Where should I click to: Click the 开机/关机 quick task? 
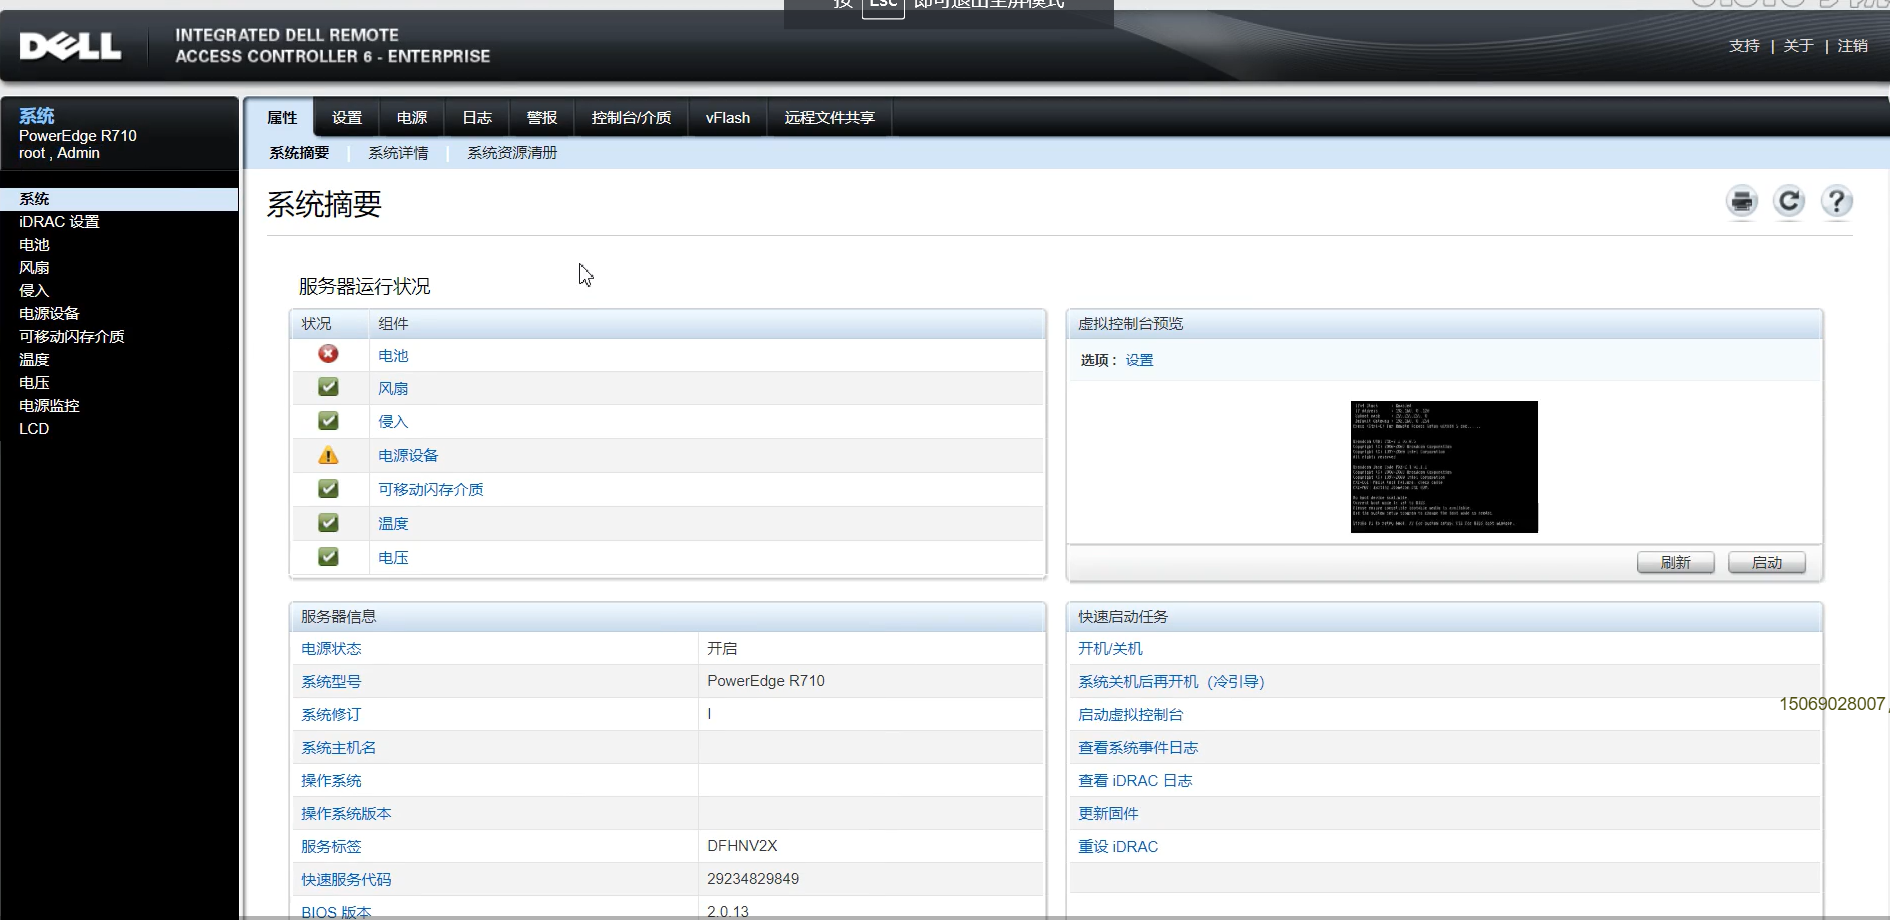(1110, 648)
